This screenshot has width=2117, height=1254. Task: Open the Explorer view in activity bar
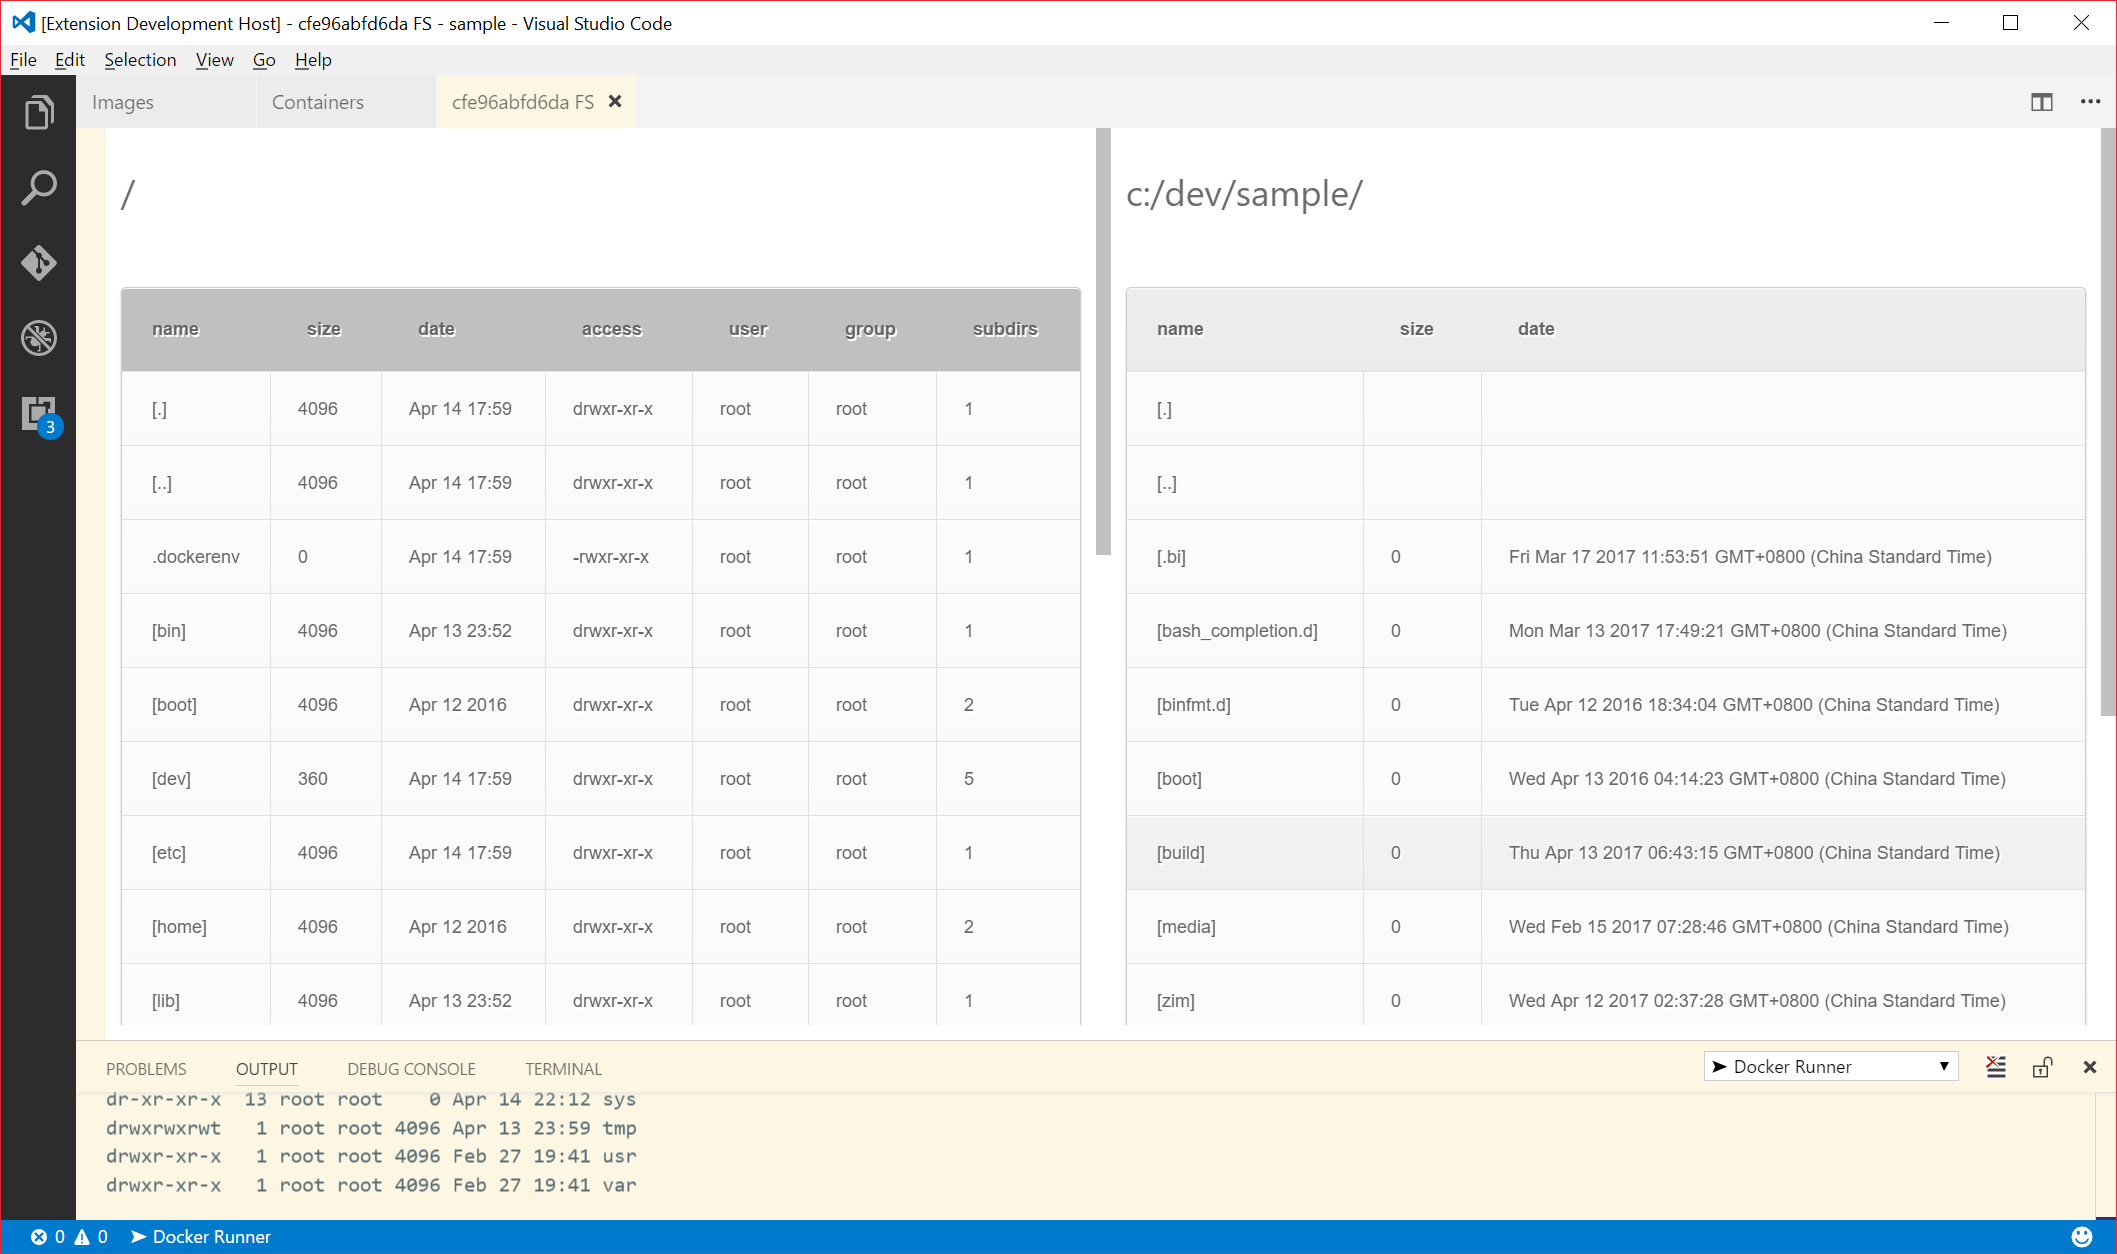38,112
